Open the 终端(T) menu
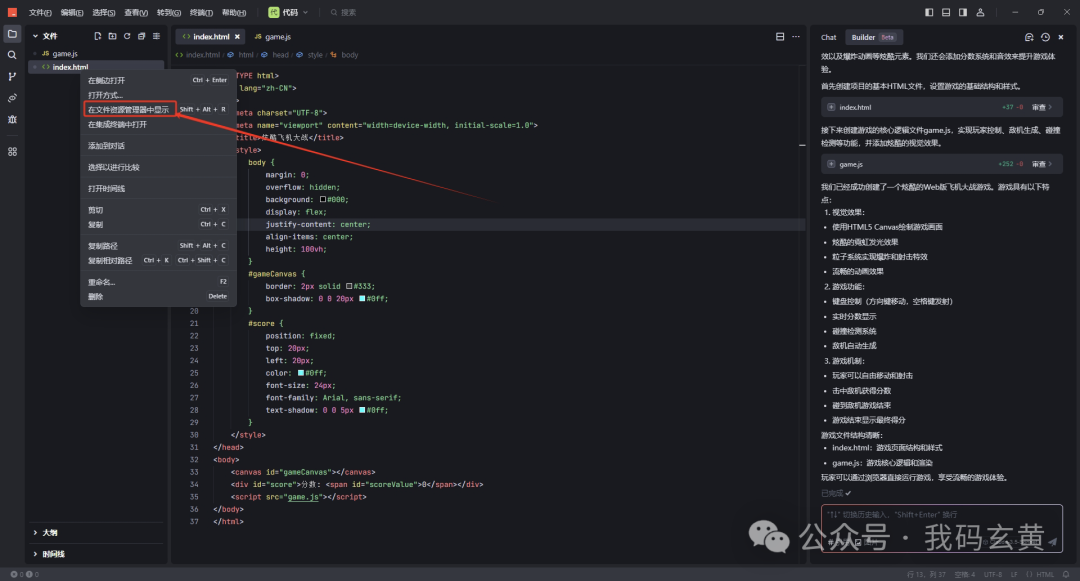Image resolution: width=1080 pixels, height=581 pixels. click(201, 12)
